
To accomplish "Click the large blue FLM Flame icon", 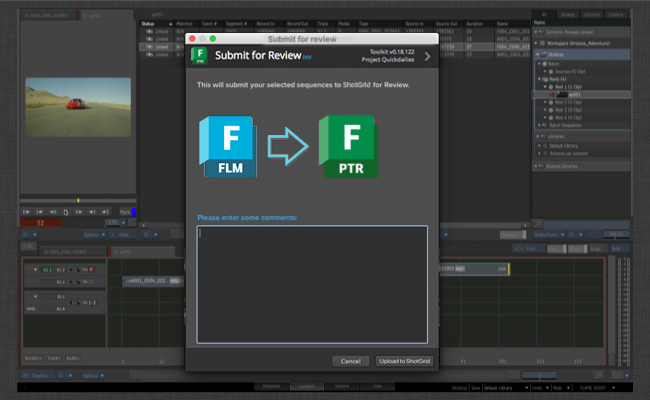I will point(228,147).
